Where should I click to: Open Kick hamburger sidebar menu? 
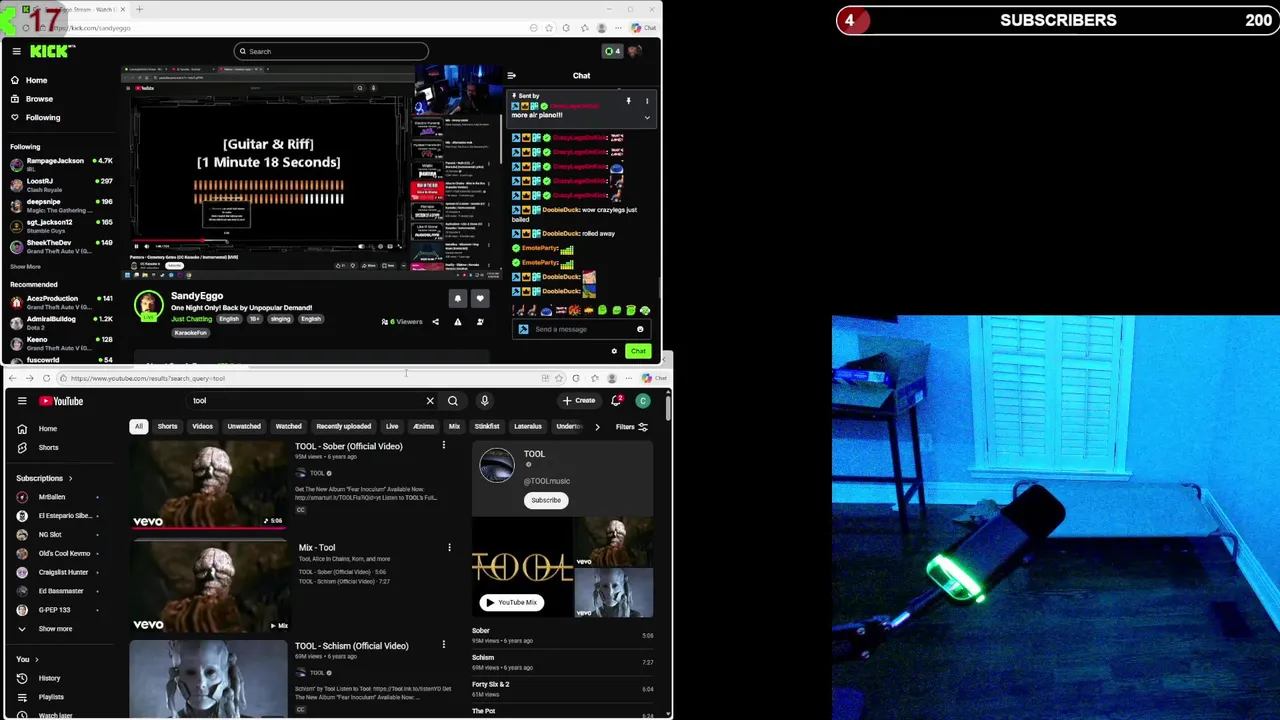point(16,51)
